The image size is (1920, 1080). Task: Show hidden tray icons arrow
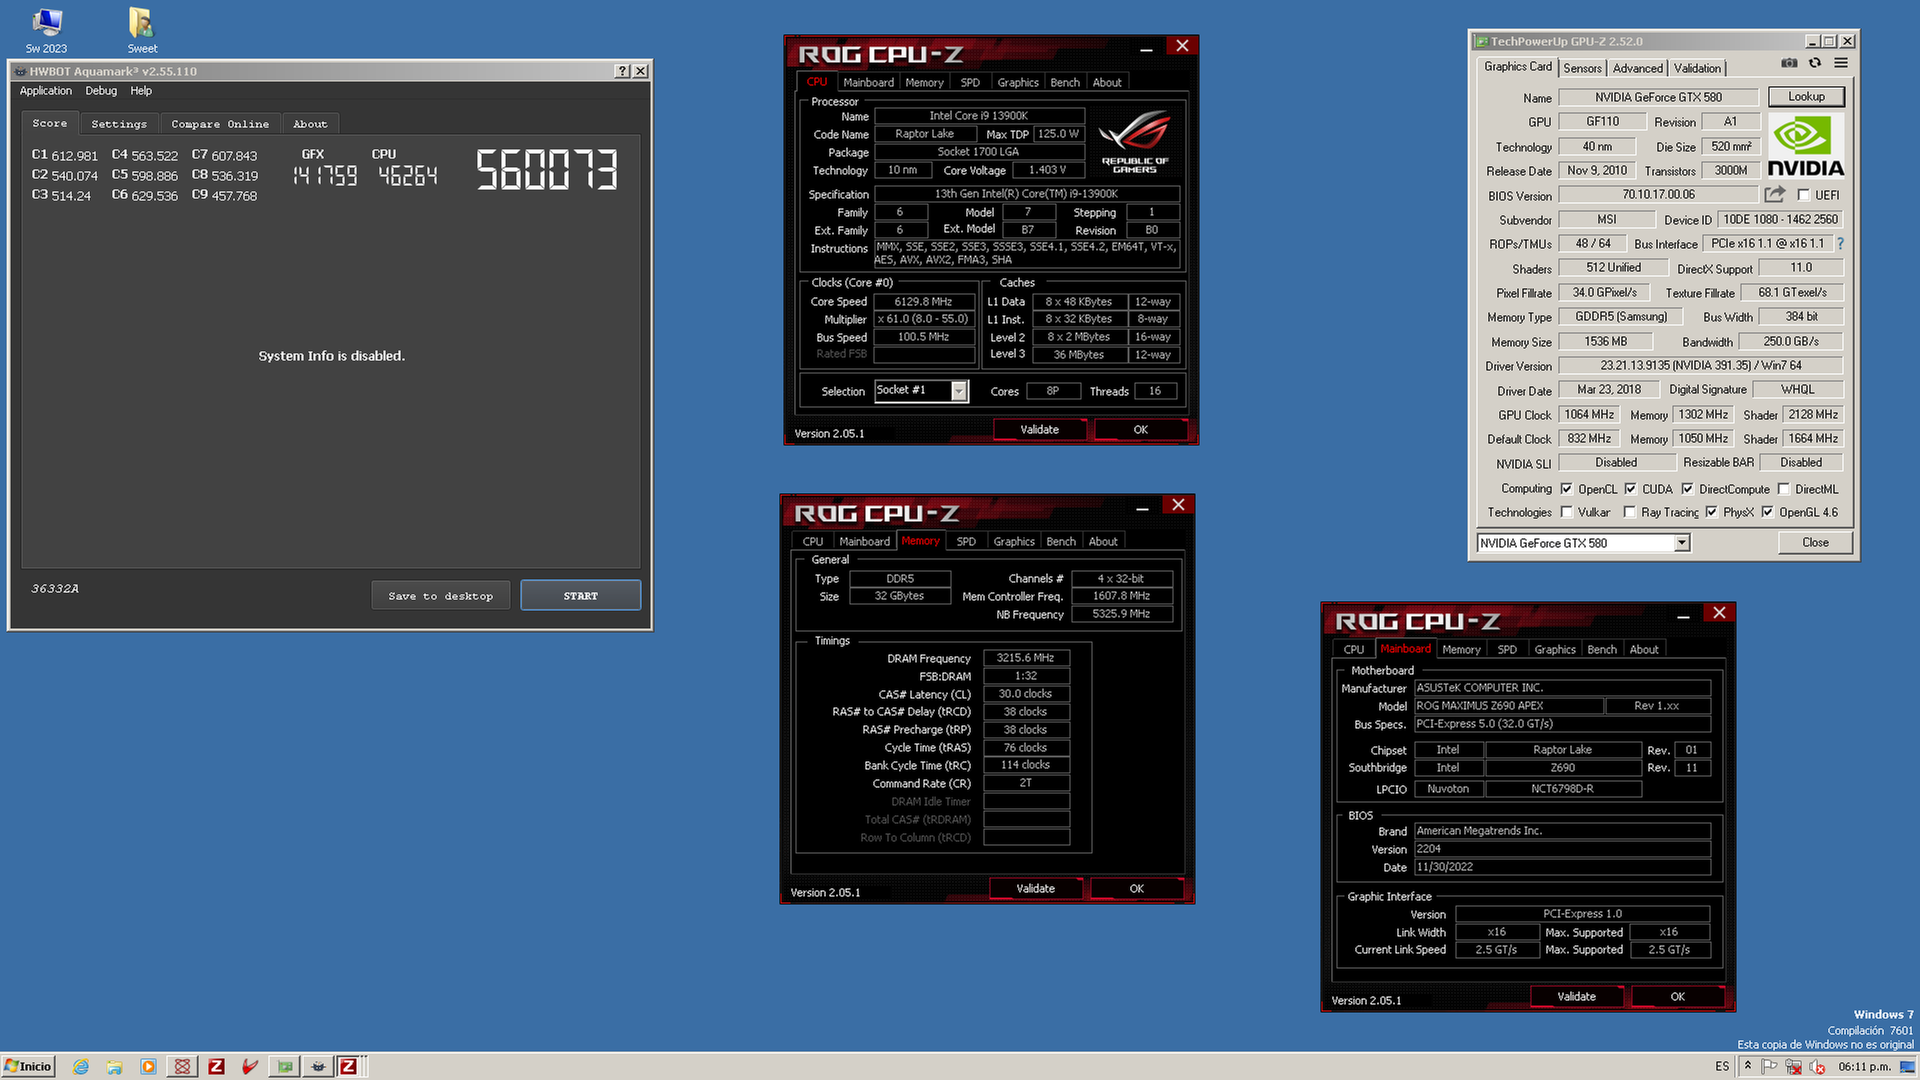(1748, 1067)
